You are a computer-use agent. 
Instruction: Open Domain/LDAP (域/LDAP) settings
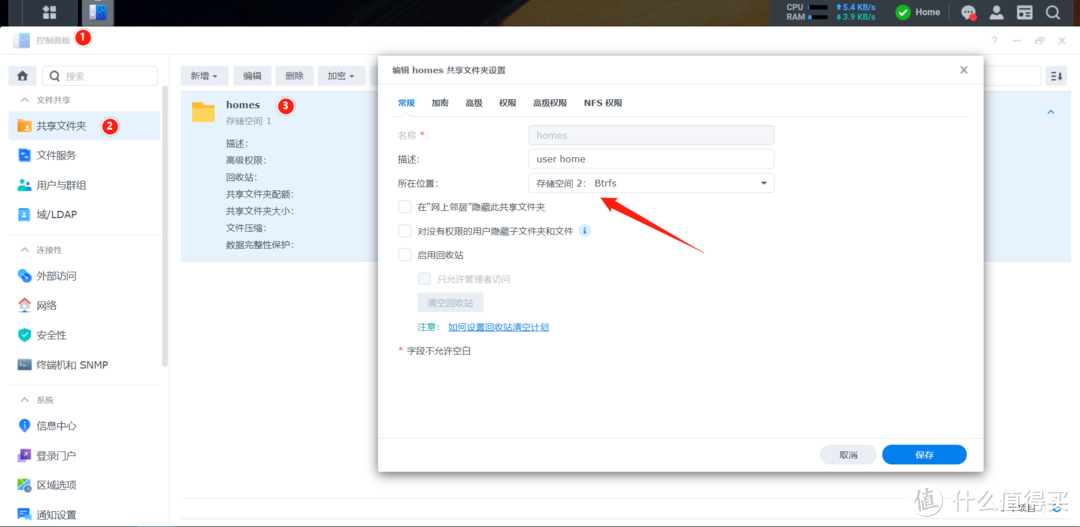coord(84,214)
